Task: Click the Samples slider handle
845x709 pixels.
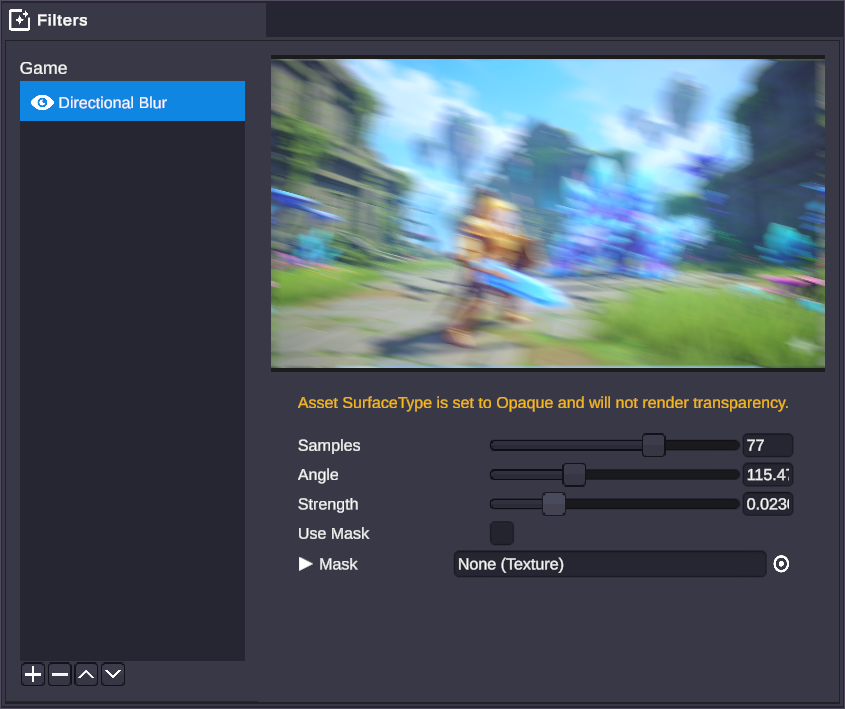Action: [x=653, y=445]
